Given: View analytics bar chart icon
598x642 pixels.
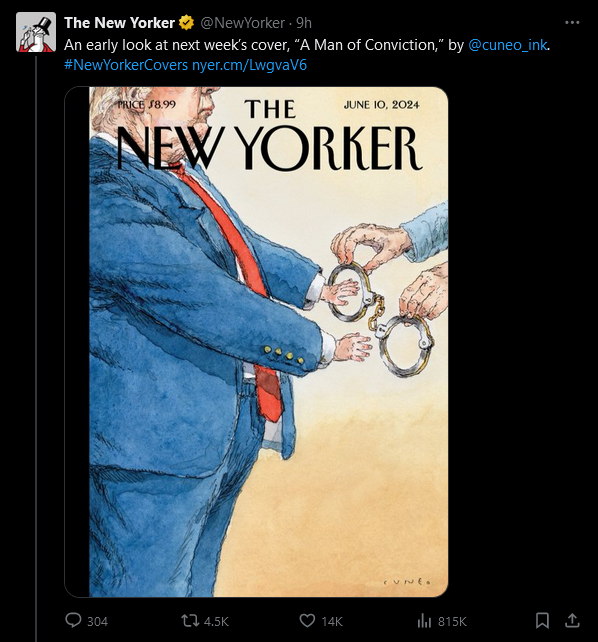Looking at the screenshot, I should point(424,621).
